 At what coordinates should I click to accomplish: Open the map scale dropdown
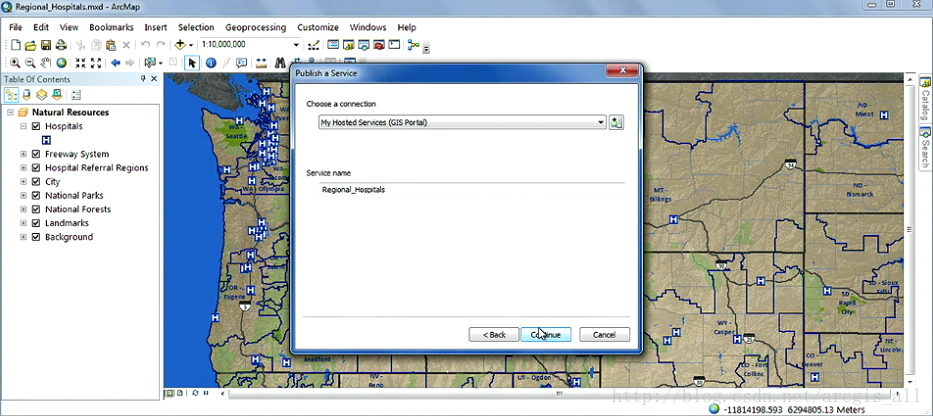296,45
